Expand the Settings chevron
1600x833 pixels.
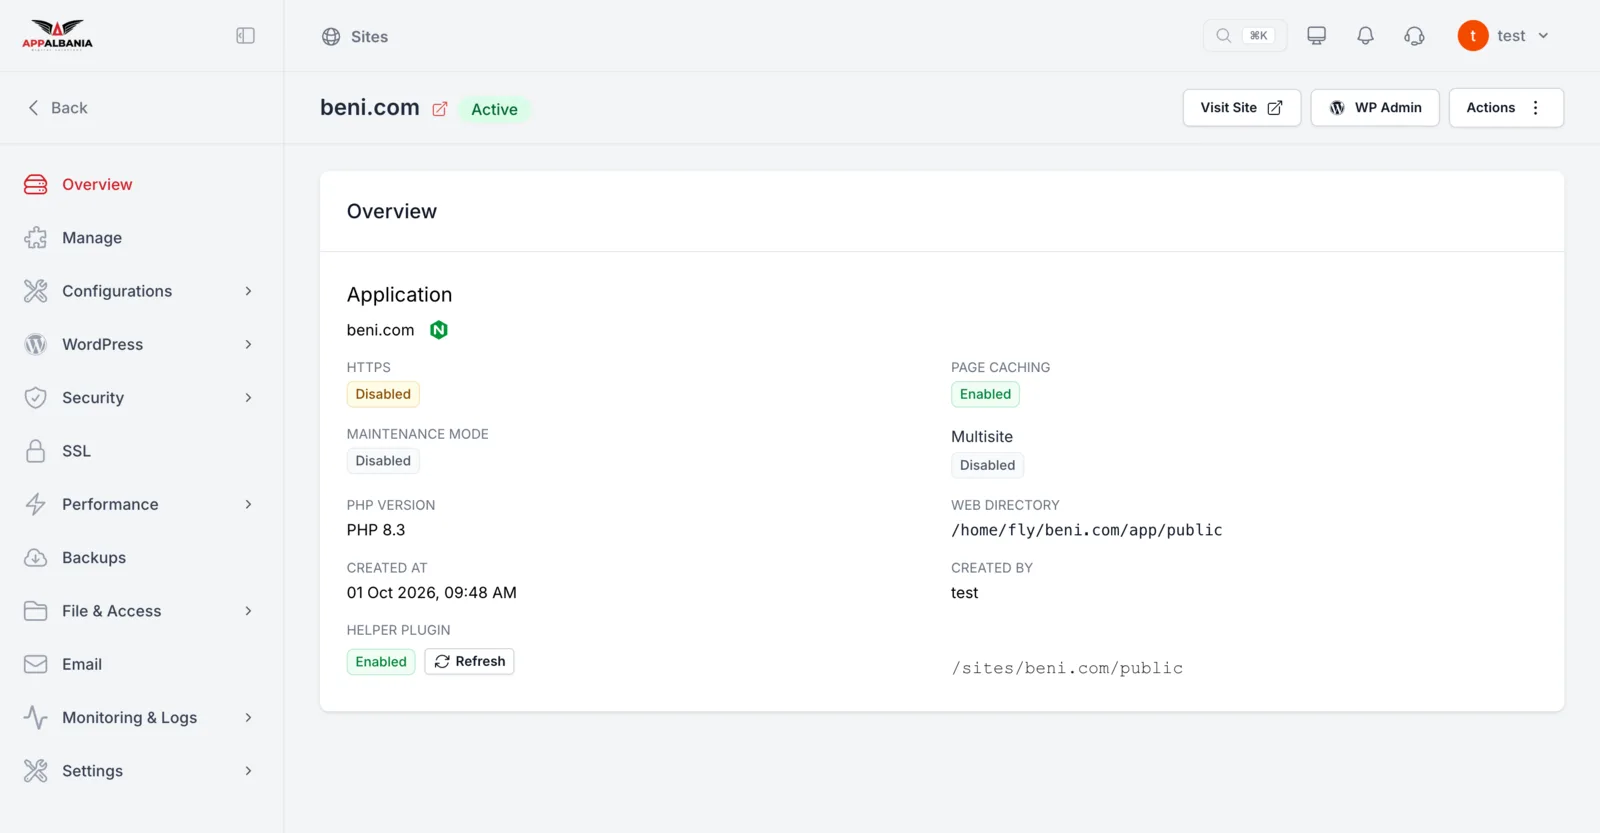tap(248, 771)
